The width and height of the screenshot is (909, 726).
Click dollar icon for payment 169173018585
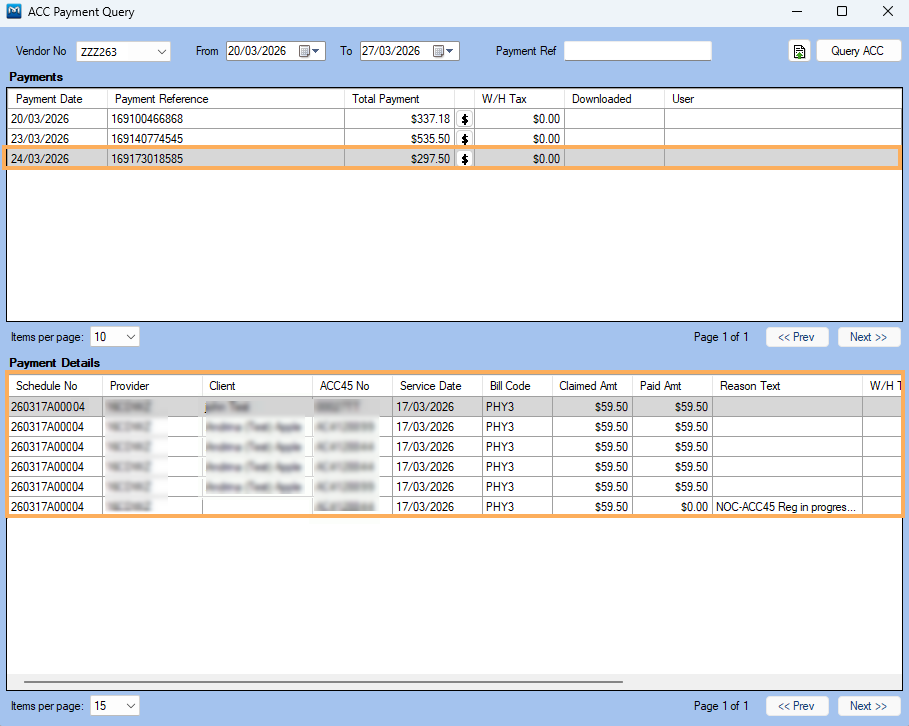(464, 158)
